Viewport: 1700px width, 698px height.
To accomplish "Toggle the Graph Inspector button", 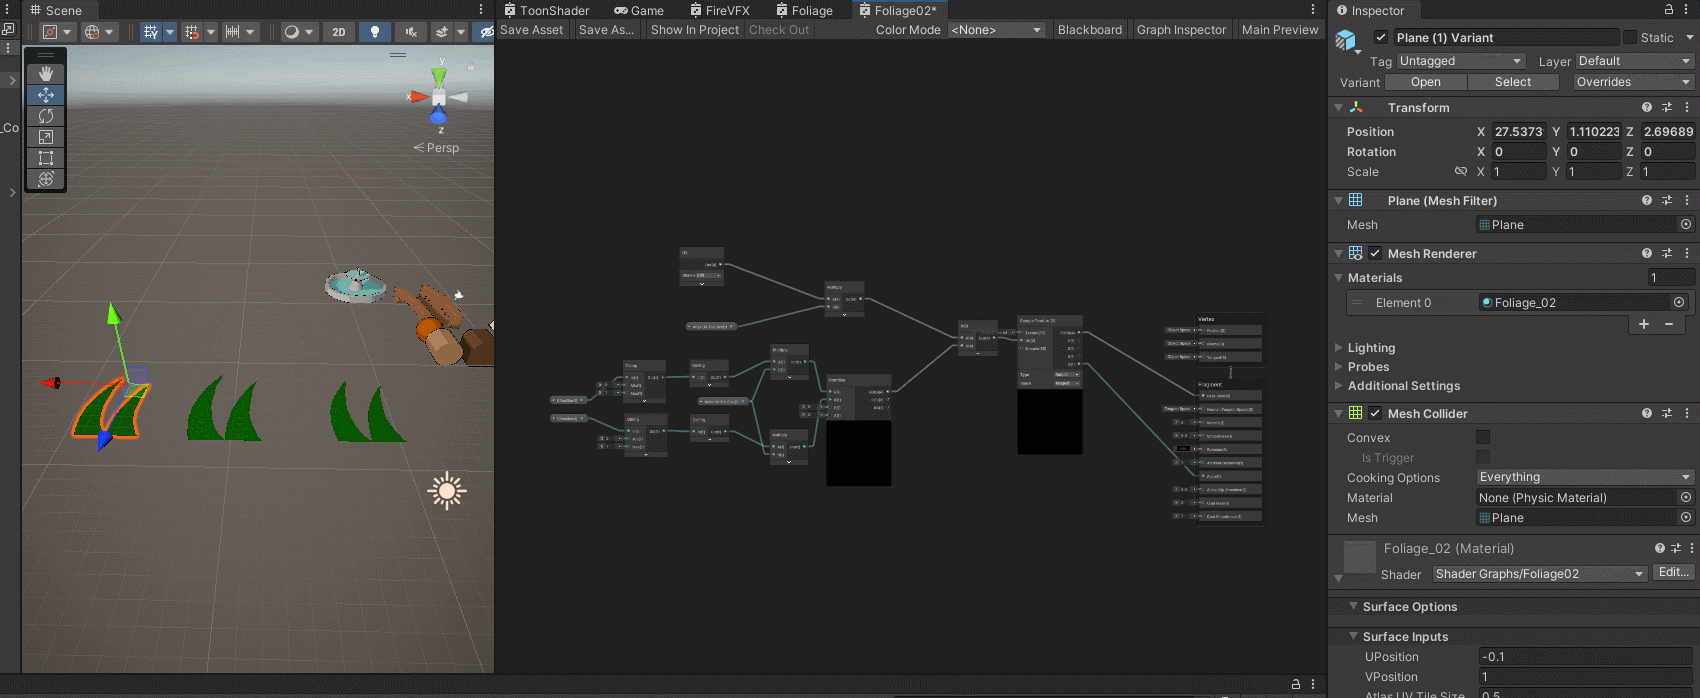I will pos(1181,30).
